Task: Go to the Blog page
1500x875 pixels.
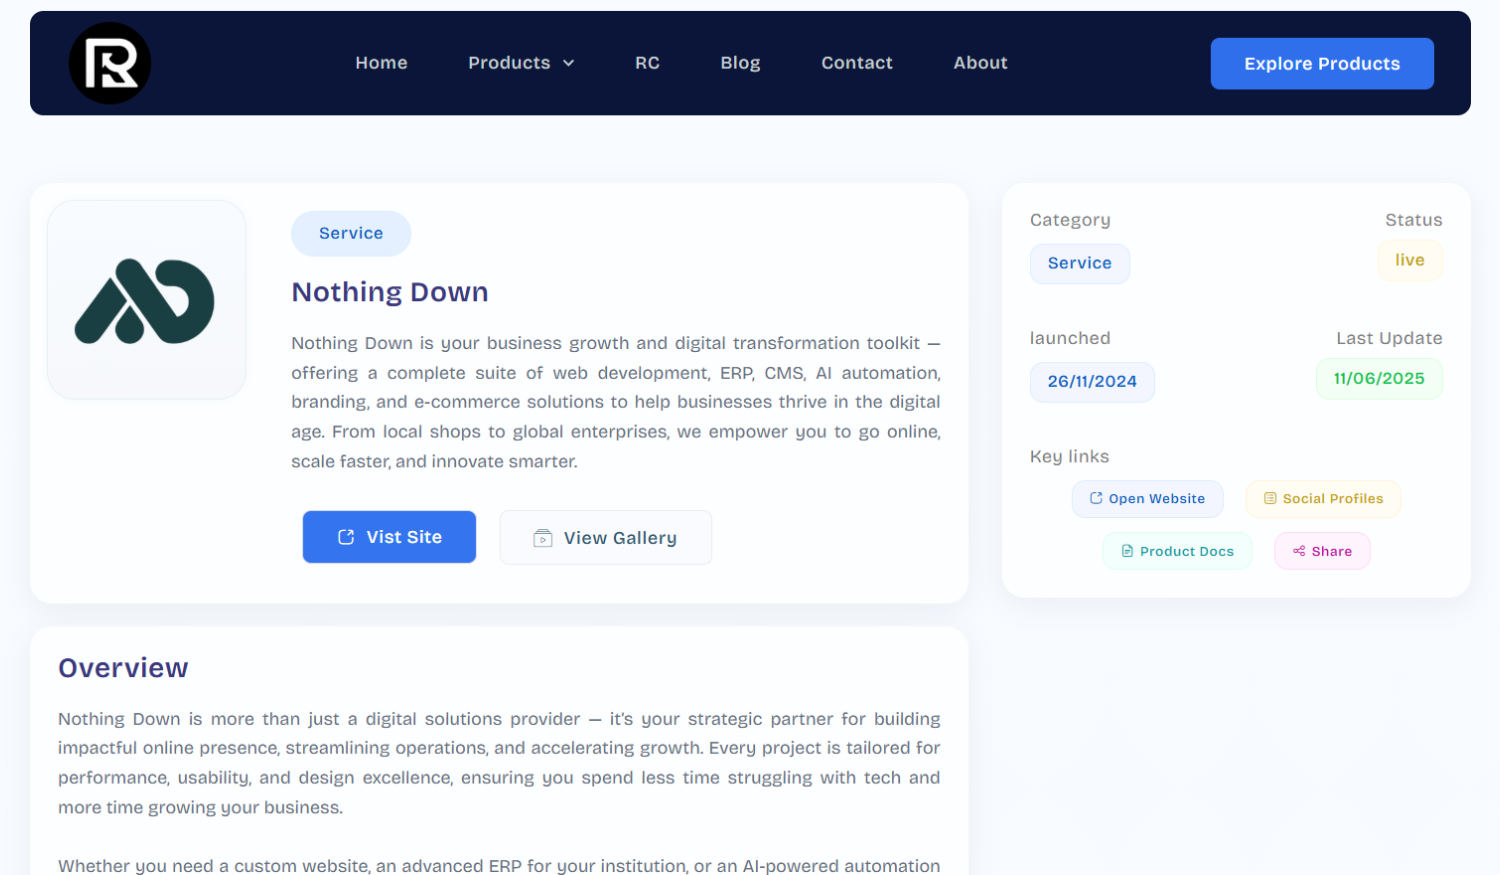Action: pyautogui.click(x=740, y=62)
